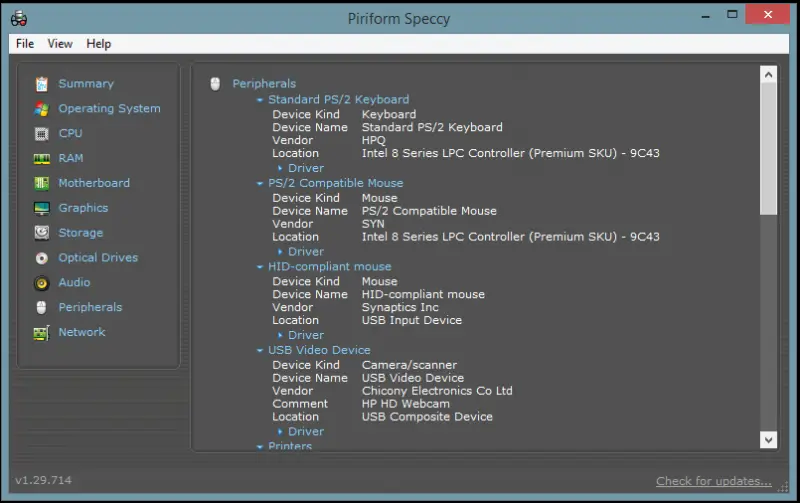The width and height of the screenshot is (800, 503).
Task: Click the Network card icon
Action: 42,333
